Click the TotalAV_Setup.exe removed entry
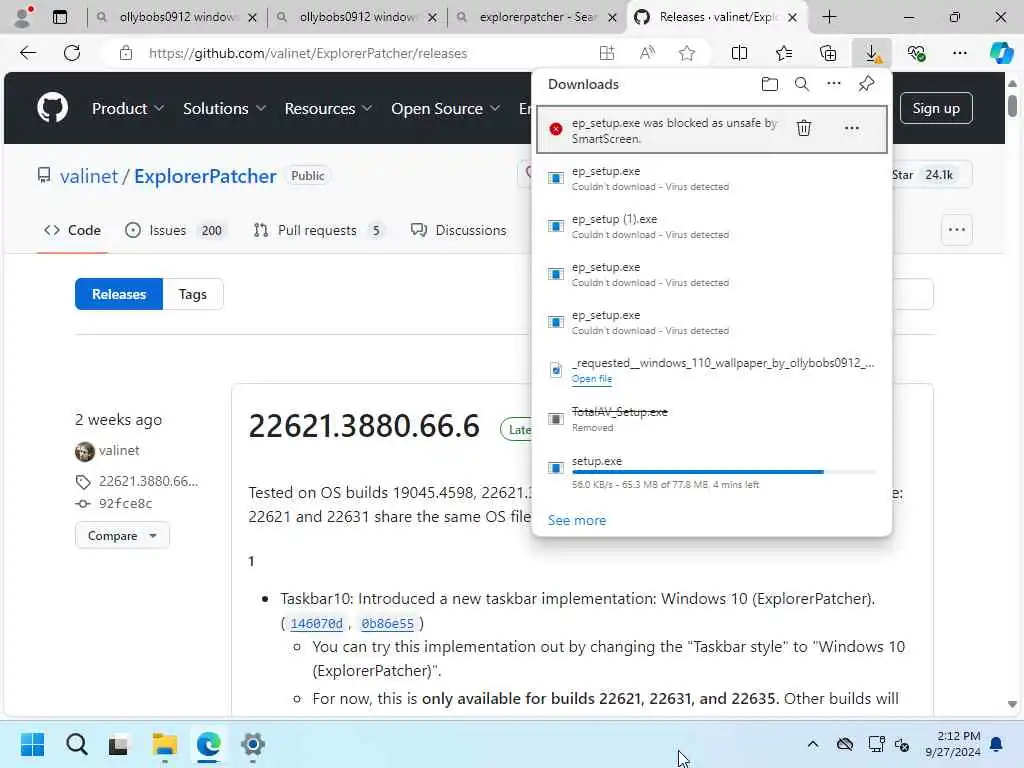 pos(712,419)
